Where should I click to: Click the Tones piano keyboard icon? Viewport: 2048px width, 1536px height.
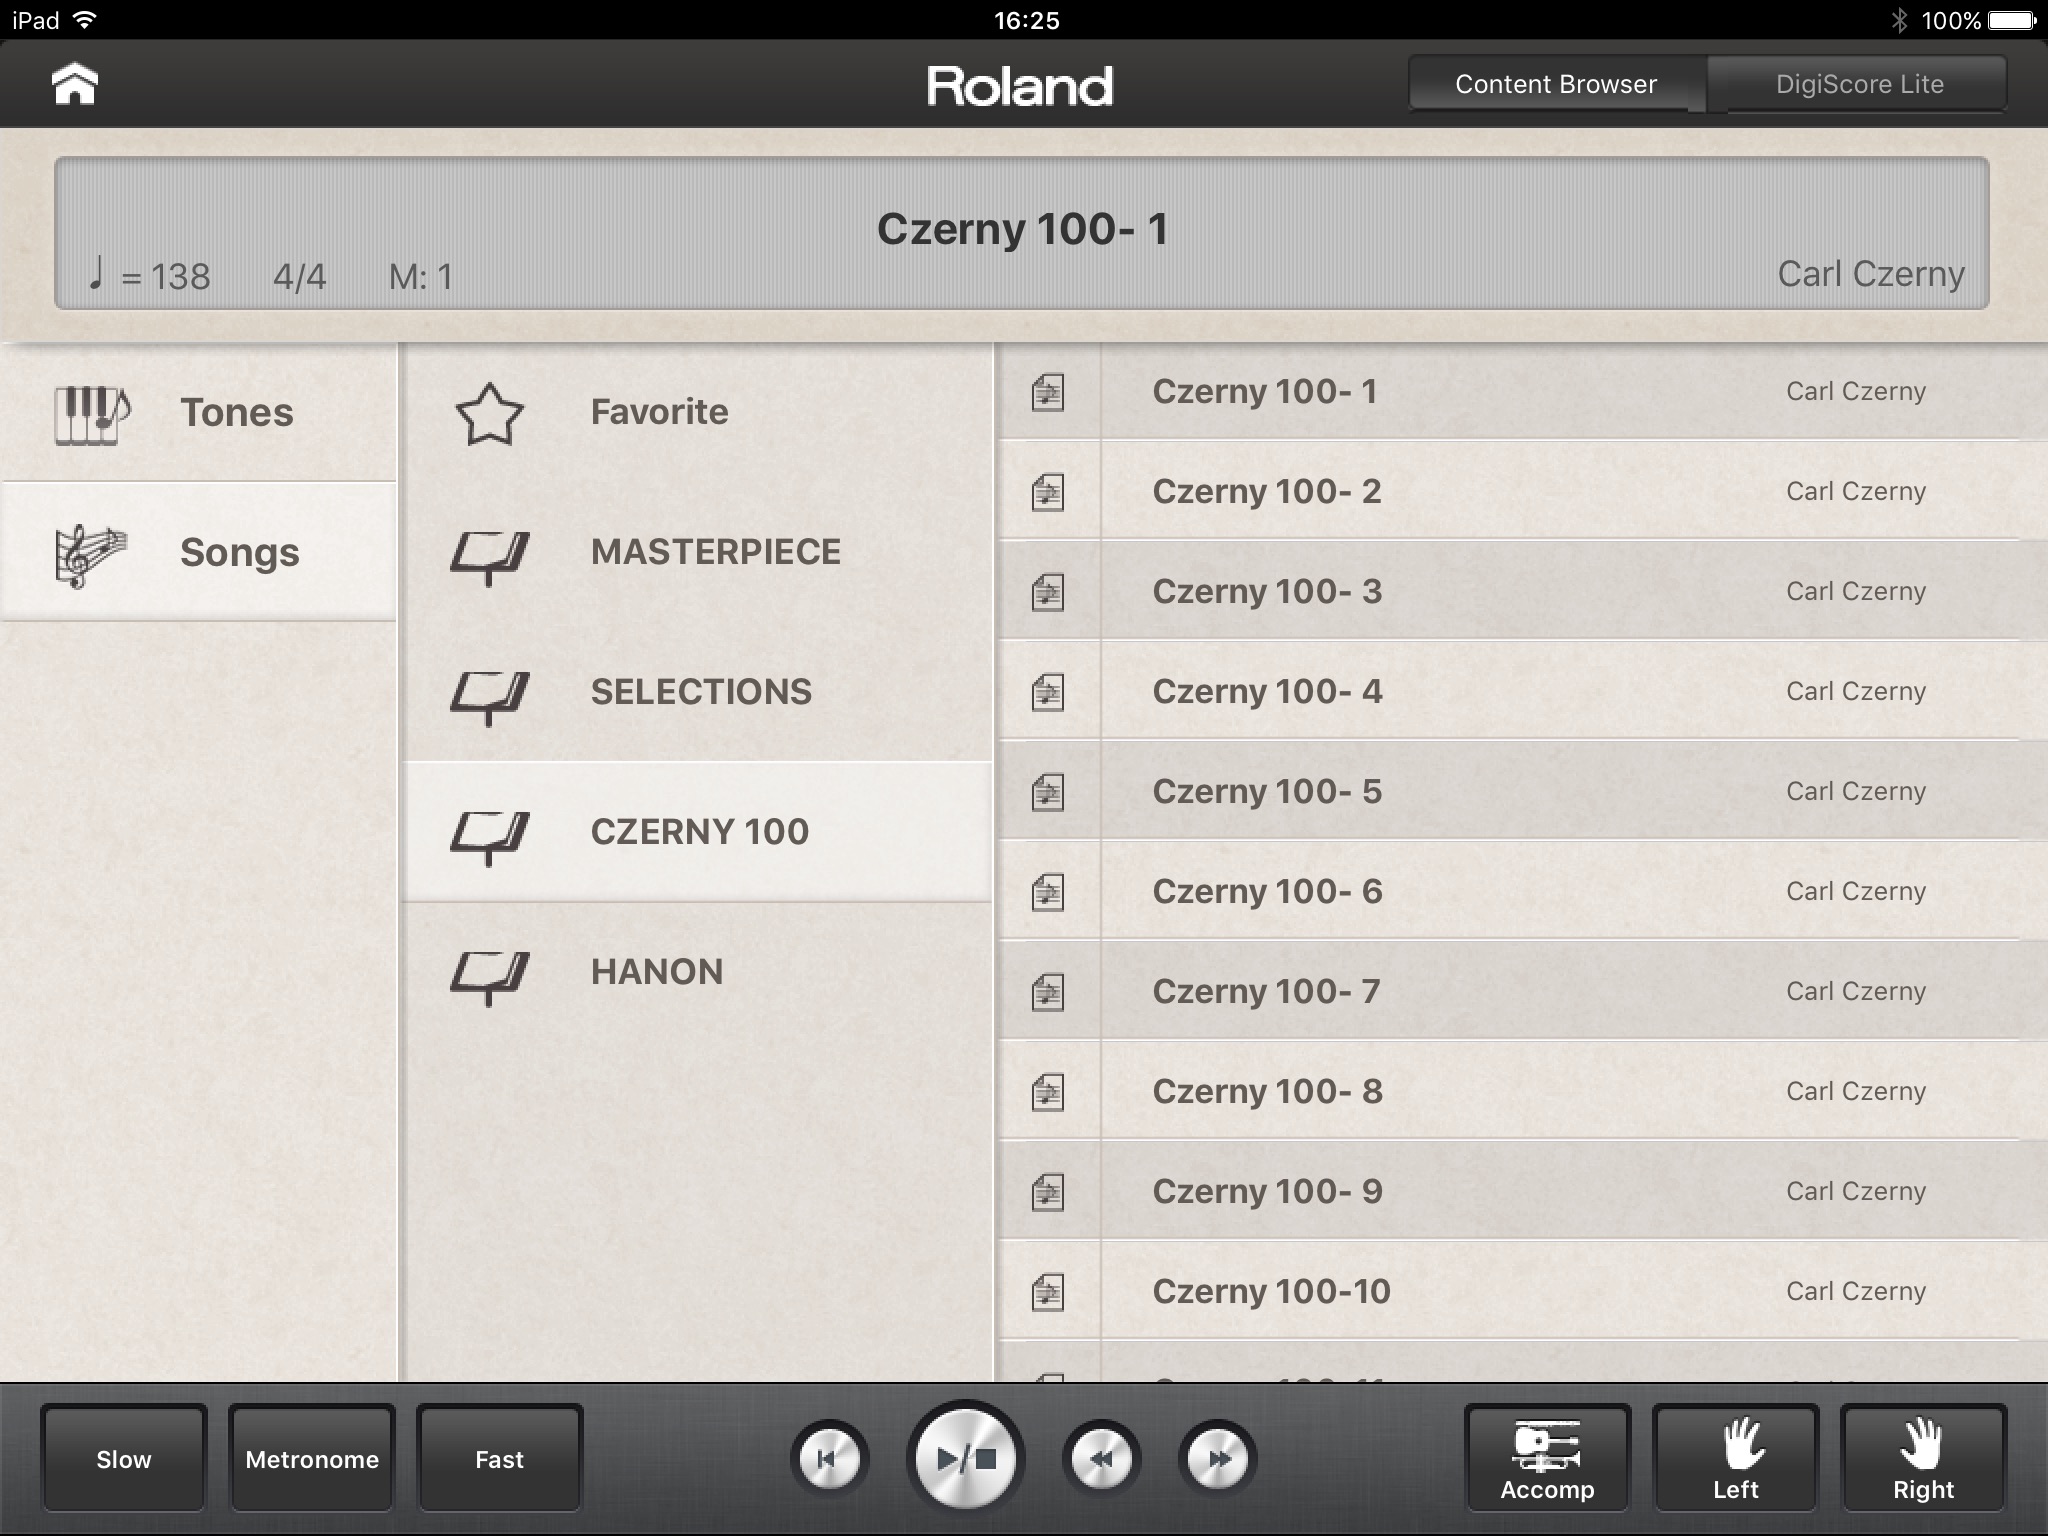[x=90, y=413]
